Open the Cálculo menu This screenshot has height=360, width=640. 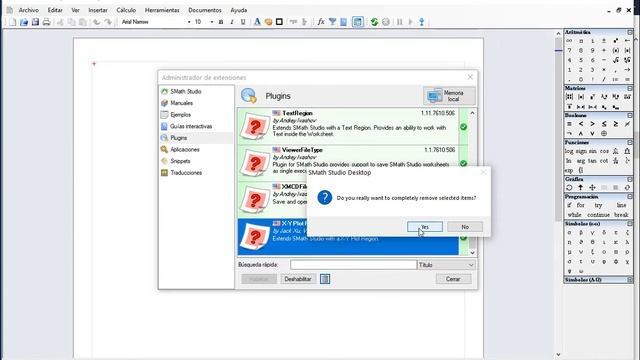click(x=126, y=10)
